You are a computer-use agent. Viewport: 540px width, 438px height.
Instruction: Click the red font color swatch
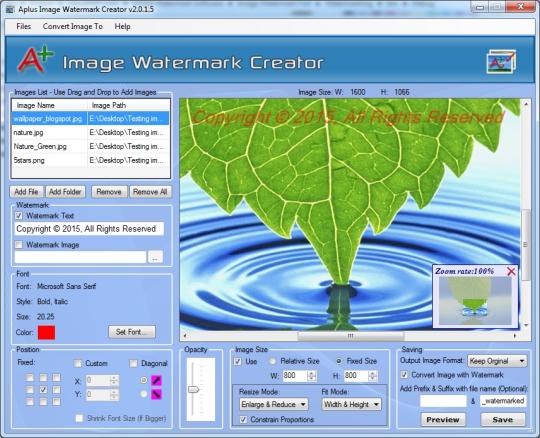click(46, 332)
